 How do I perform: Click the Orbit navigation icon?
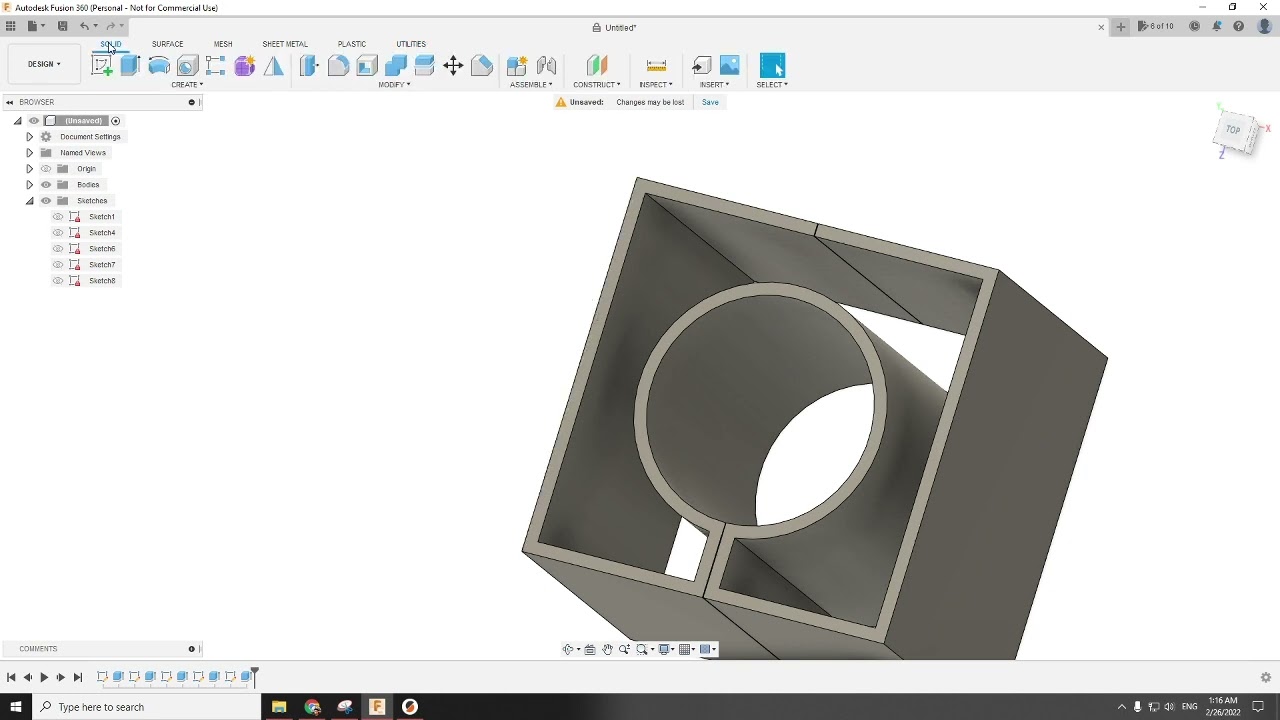pos(569,649)
